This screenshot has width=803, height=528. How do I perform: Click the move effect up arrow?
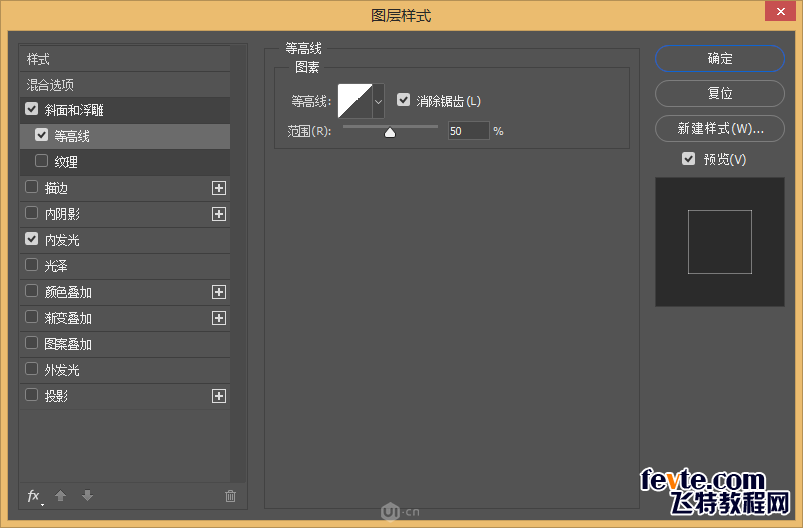tap(60, 496)
